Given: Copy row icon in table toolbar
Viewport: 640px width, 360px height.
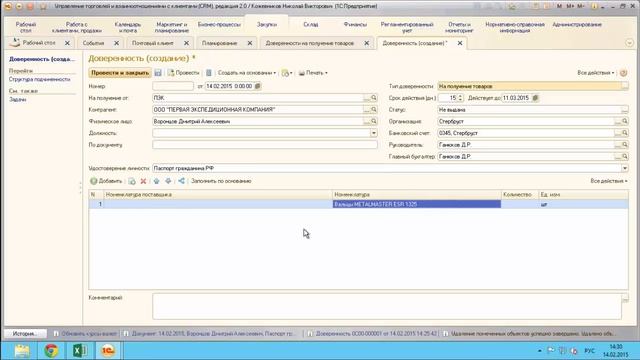Looking at the screenshot, I should 132,181.
